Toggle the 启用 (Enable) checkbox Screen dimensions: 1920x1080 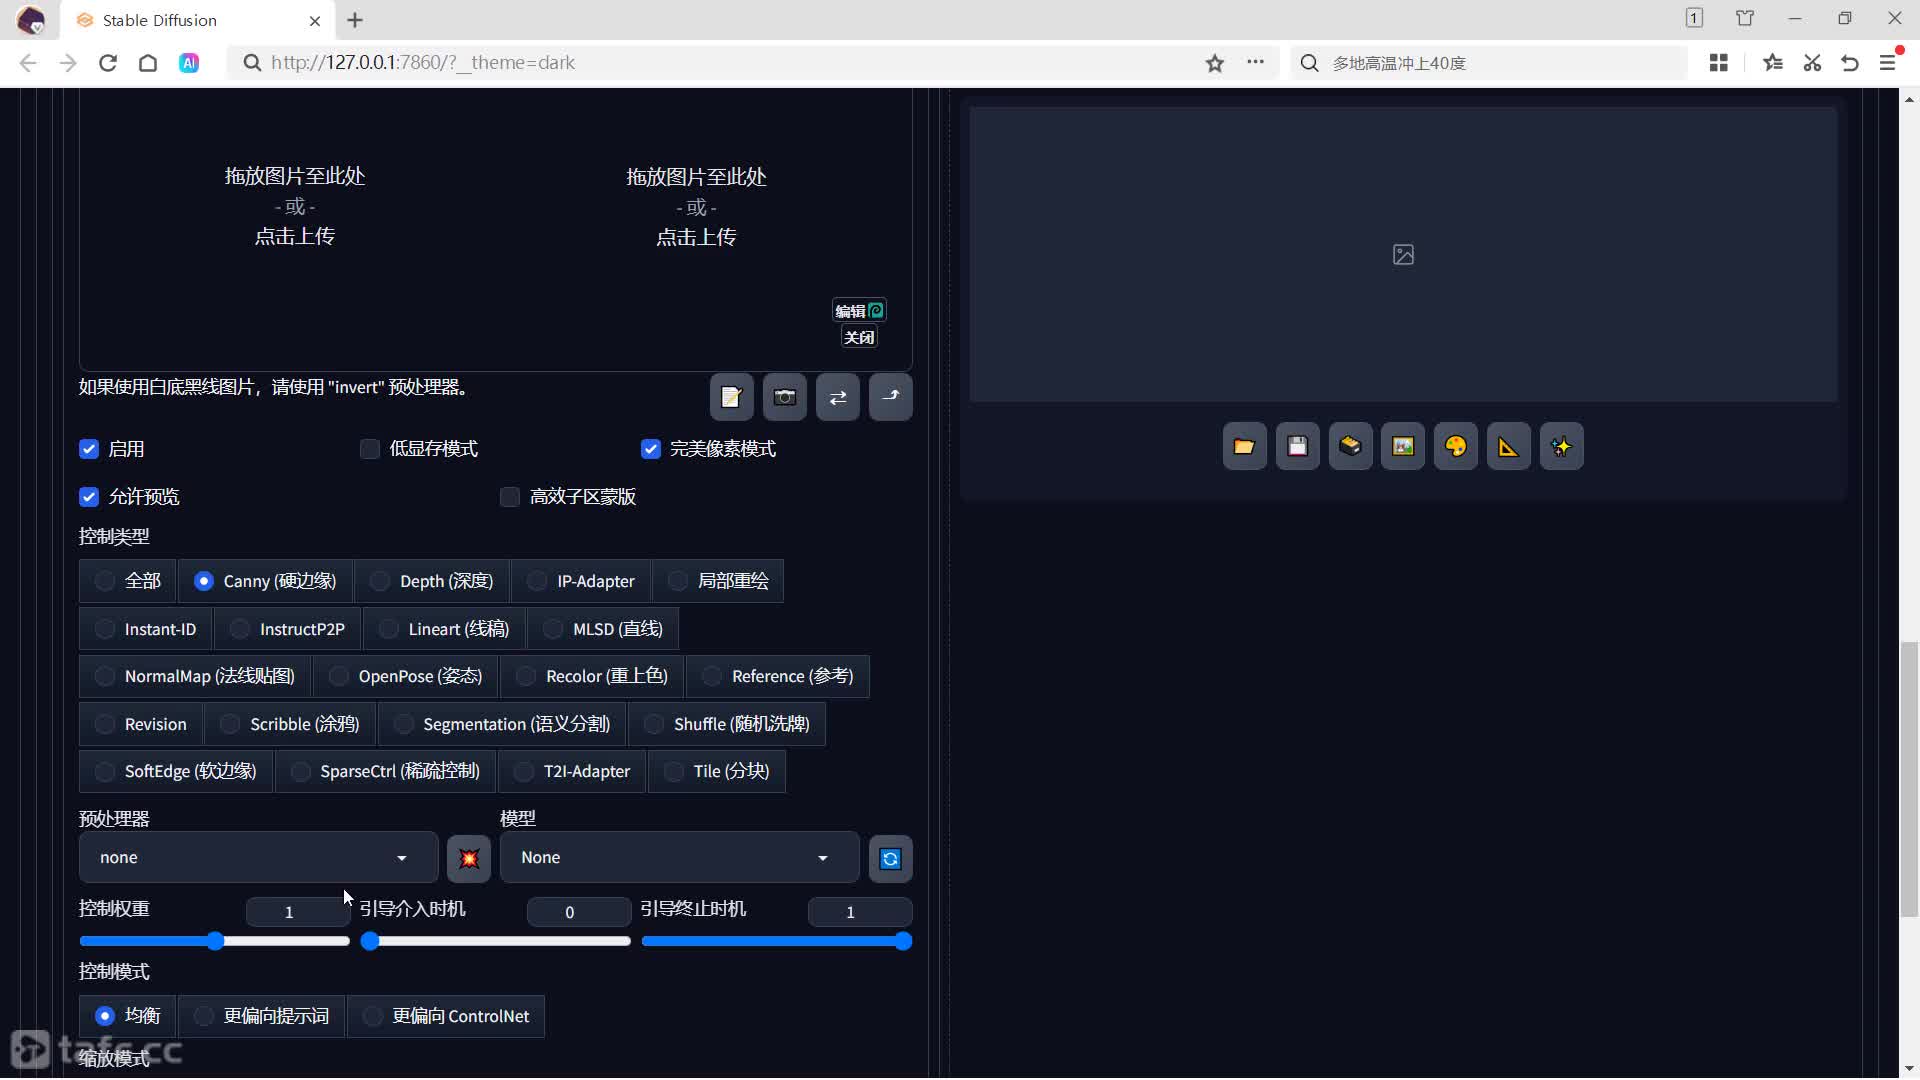[88, 447]
